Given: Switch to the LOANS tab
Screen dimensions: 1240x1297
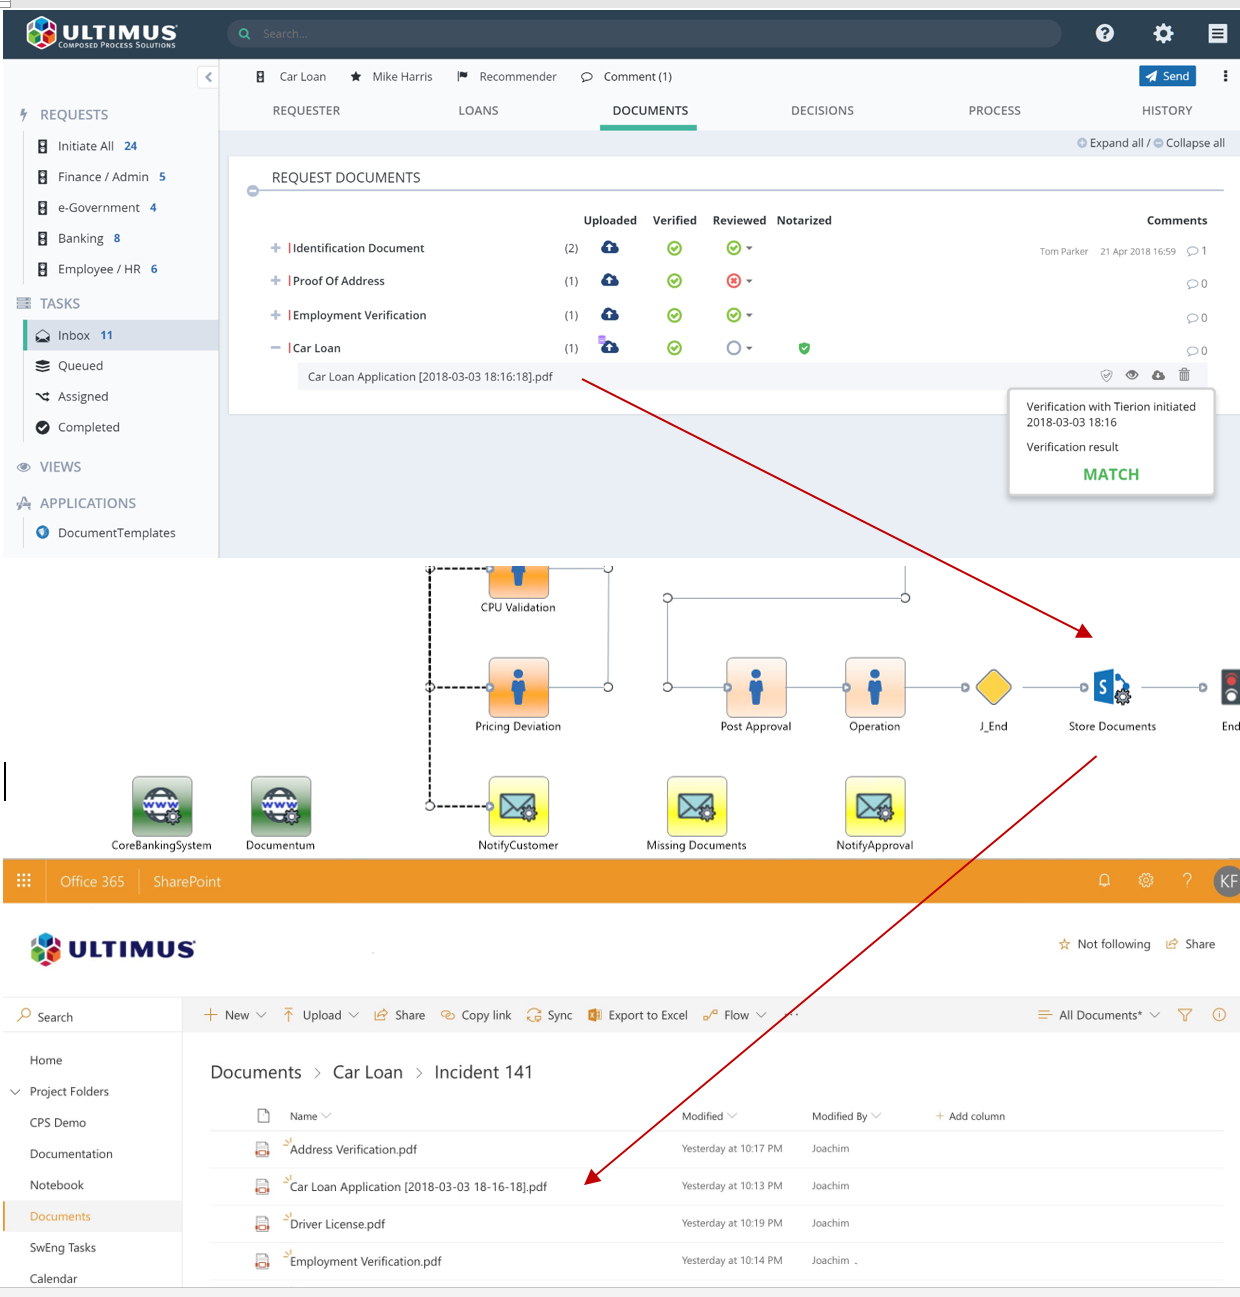Looking at the screenshot, I should (x=478, y=111).
